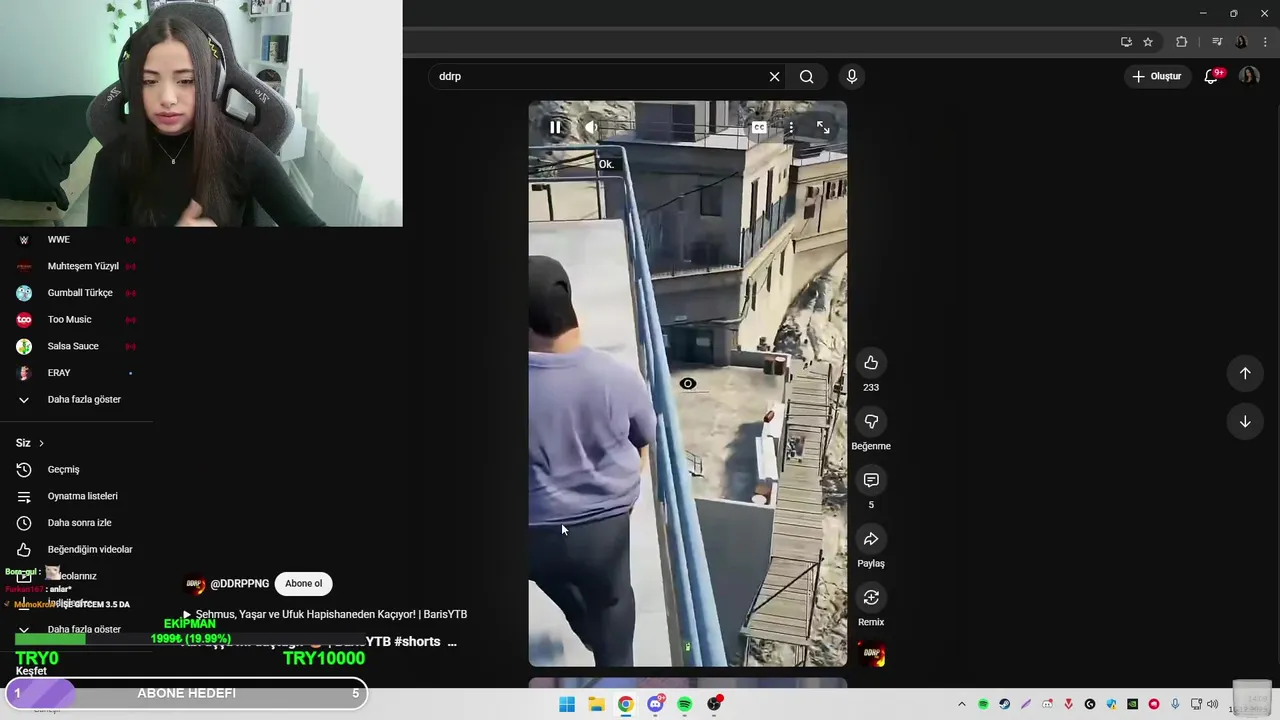The width and height of the screenshot is (1280, 720).
Task: Expand the Short to fullscreen
Action: click(823, 128)
